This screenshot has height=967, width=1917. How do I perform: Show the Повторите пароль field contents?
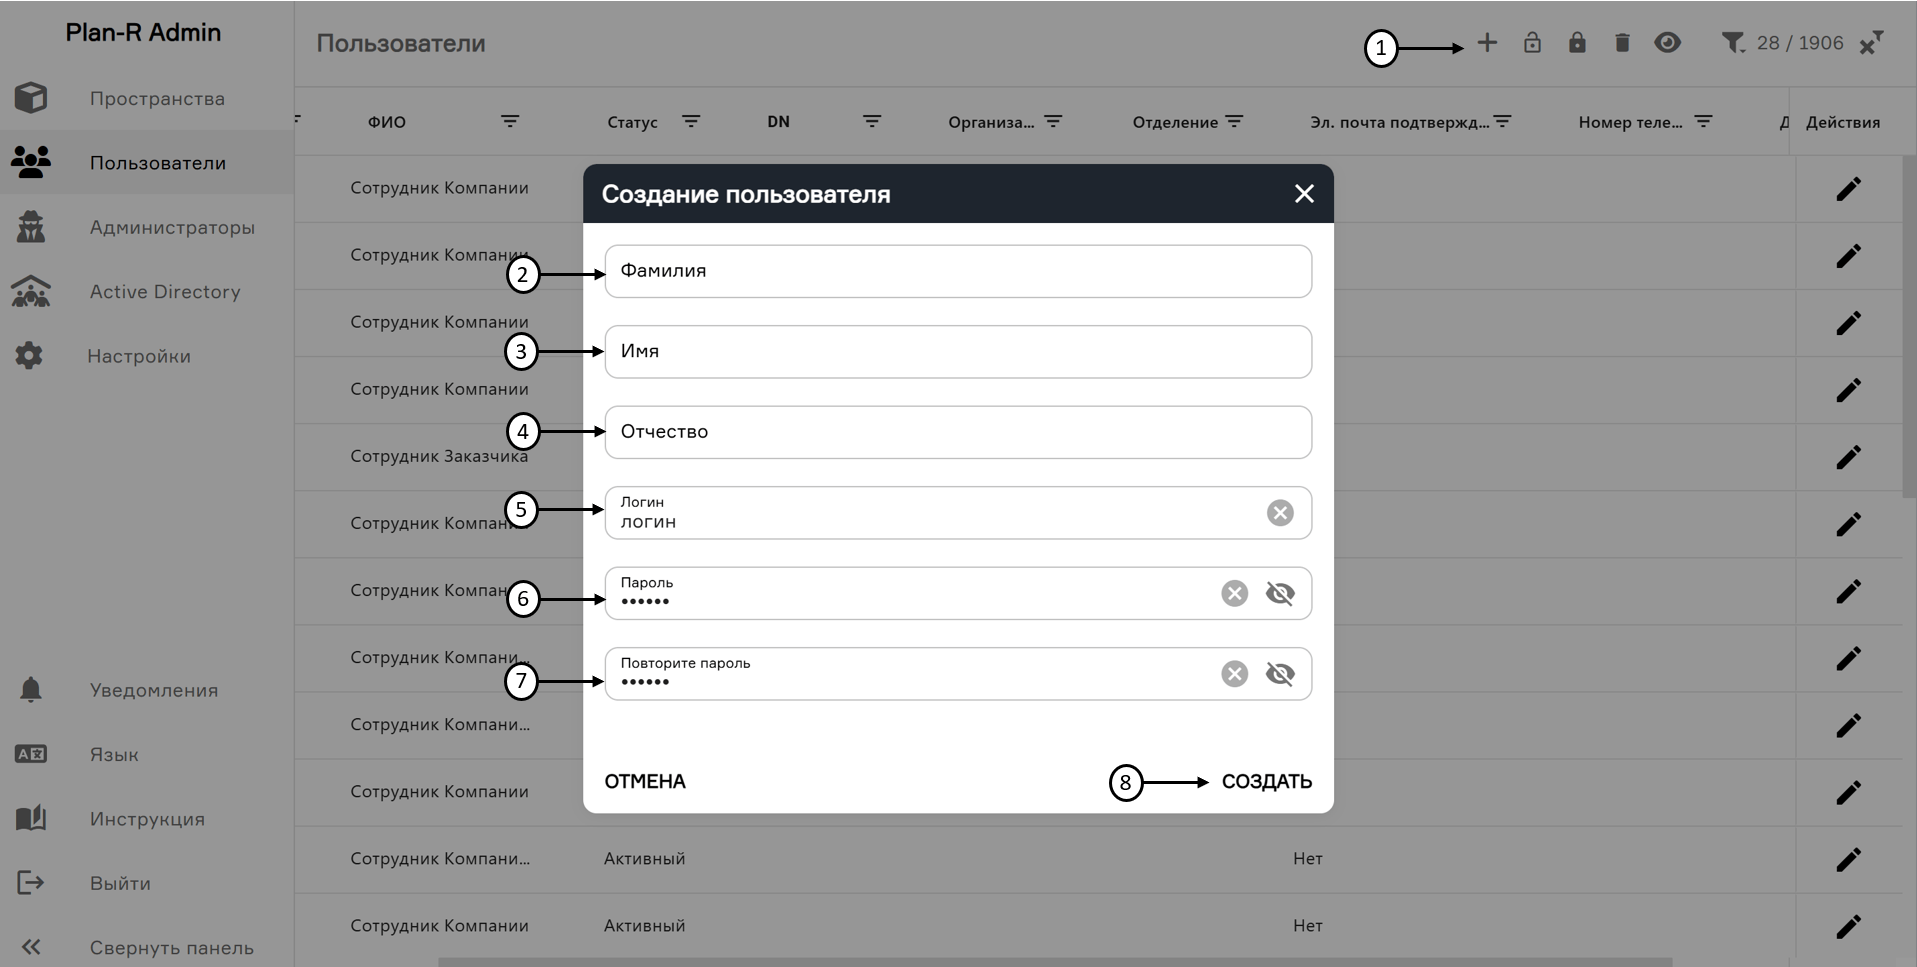point(1281,674)
